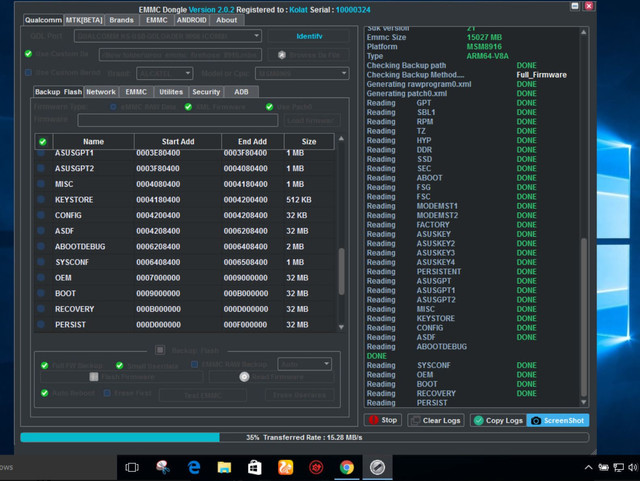Viewport: 640px width, 481px height.
Task: Show hidden system tray icons
Action: click(x=588, y=468)
